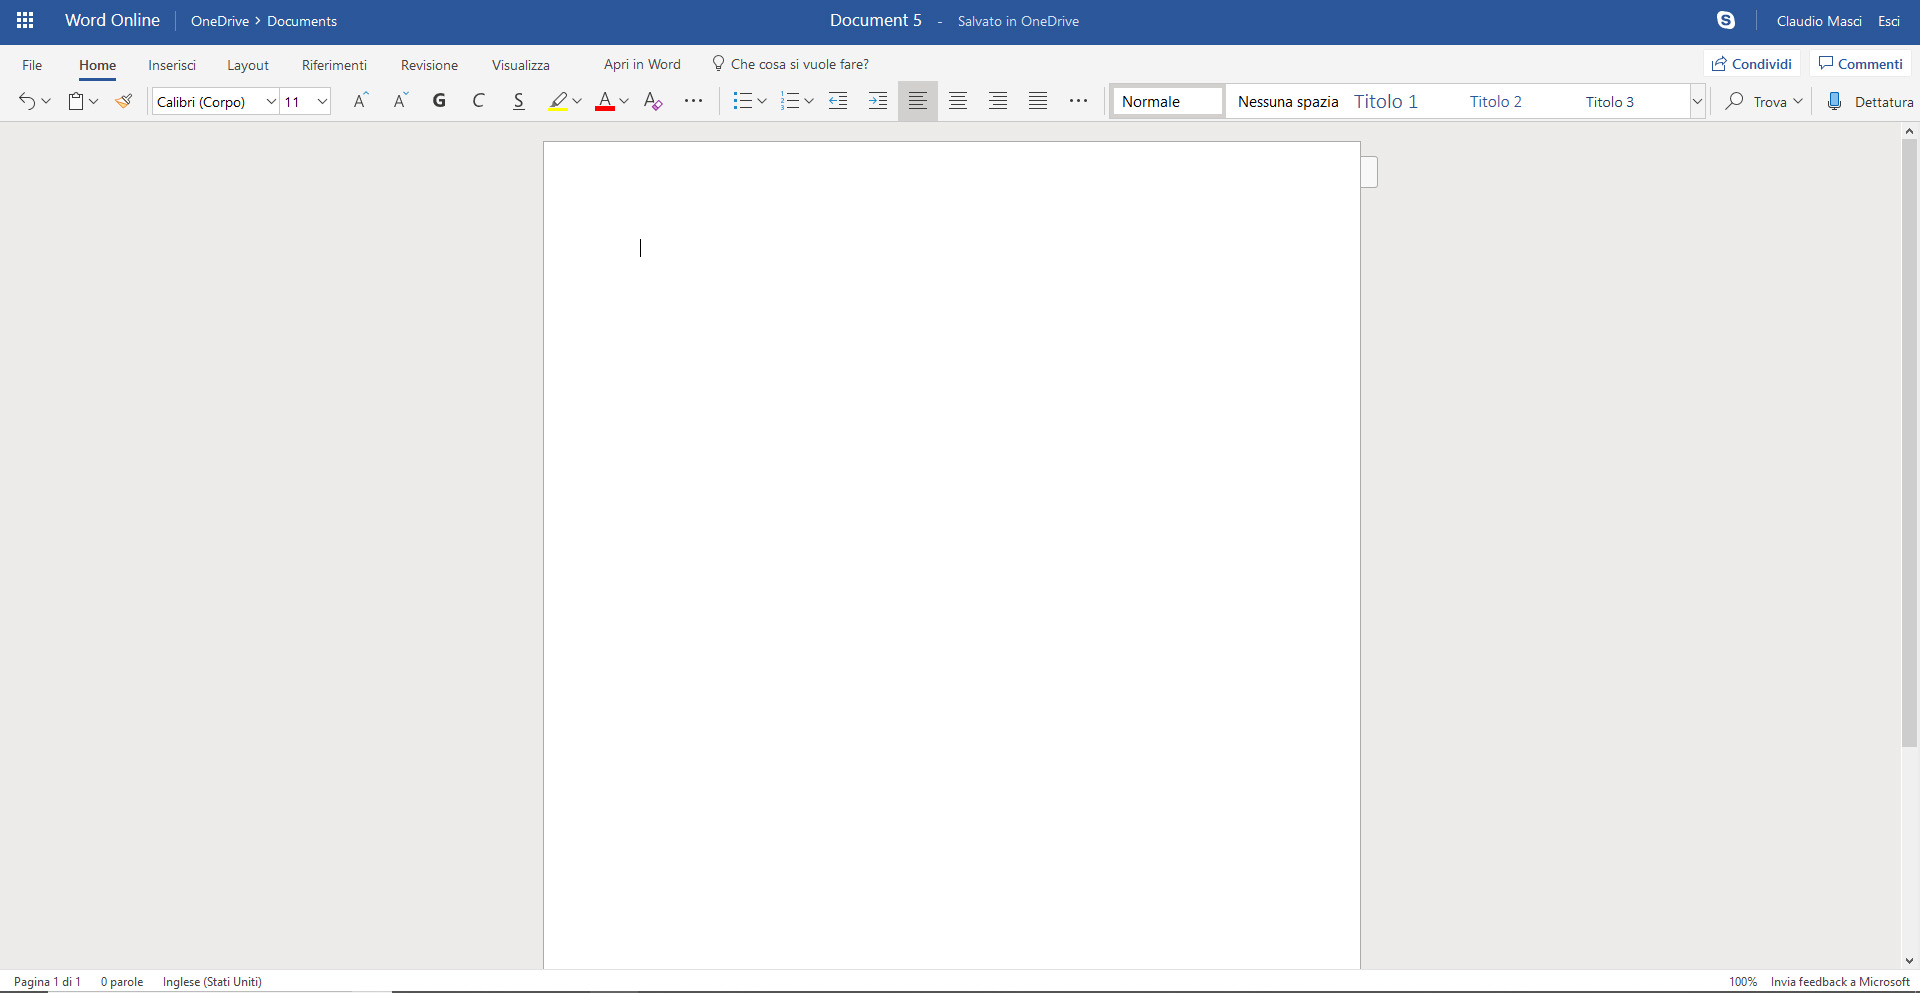Open the Inserisci ribbon tab
Screen dimensions: 1920x993
click(171, 64)
